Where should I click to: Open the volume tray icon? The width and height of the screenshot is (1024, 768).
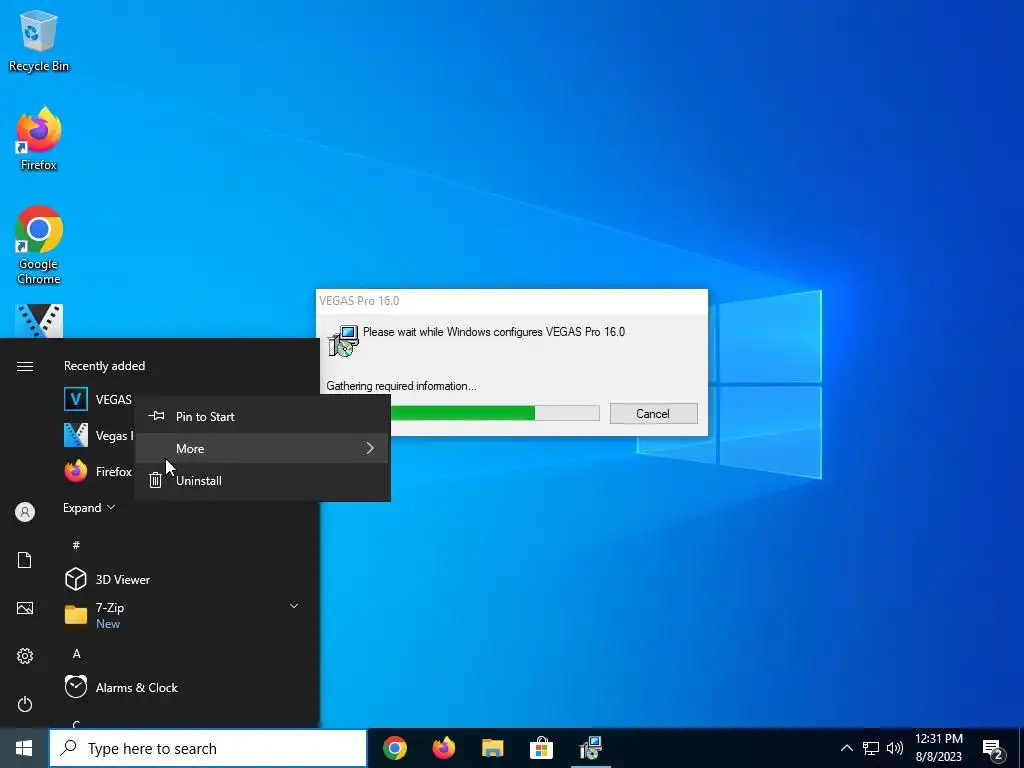pos(895,748)
